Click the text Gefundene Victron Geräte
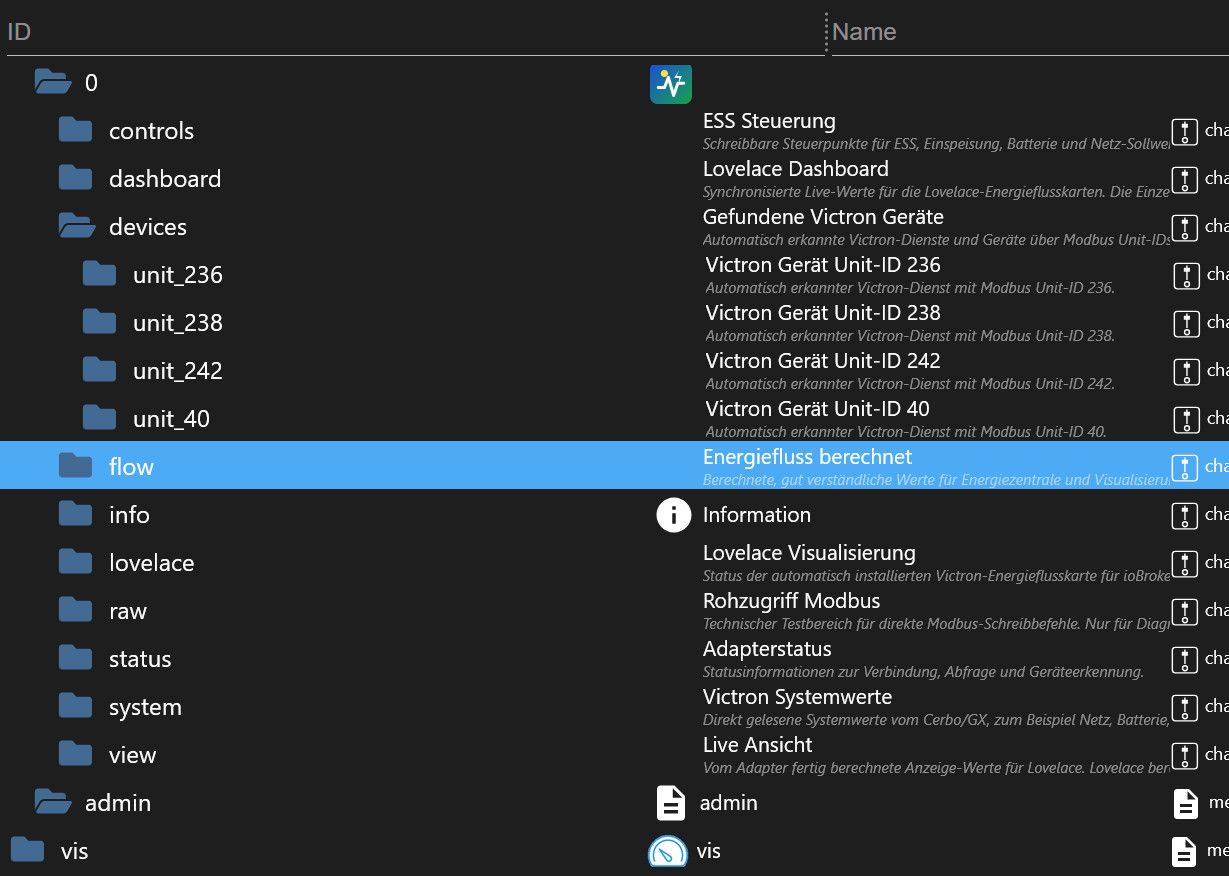This screenshot has width=1229, height=876. pyautogui.click(x=823, y=217)
